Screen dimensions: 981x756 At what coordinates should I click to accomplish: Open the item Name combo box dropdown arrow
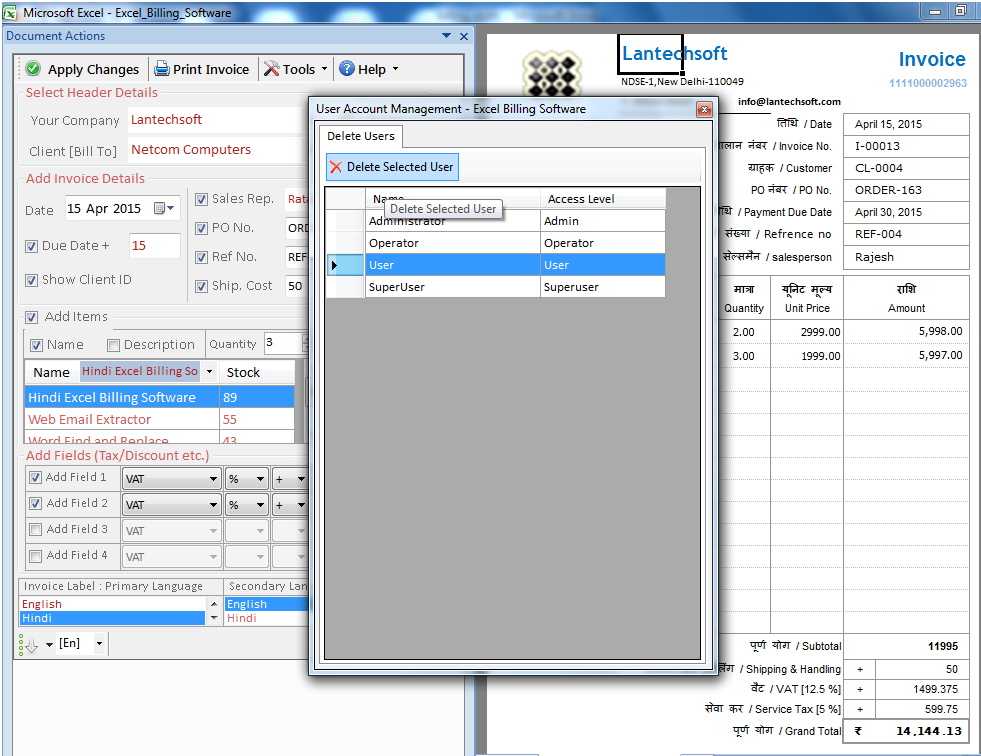coord(210,372)
